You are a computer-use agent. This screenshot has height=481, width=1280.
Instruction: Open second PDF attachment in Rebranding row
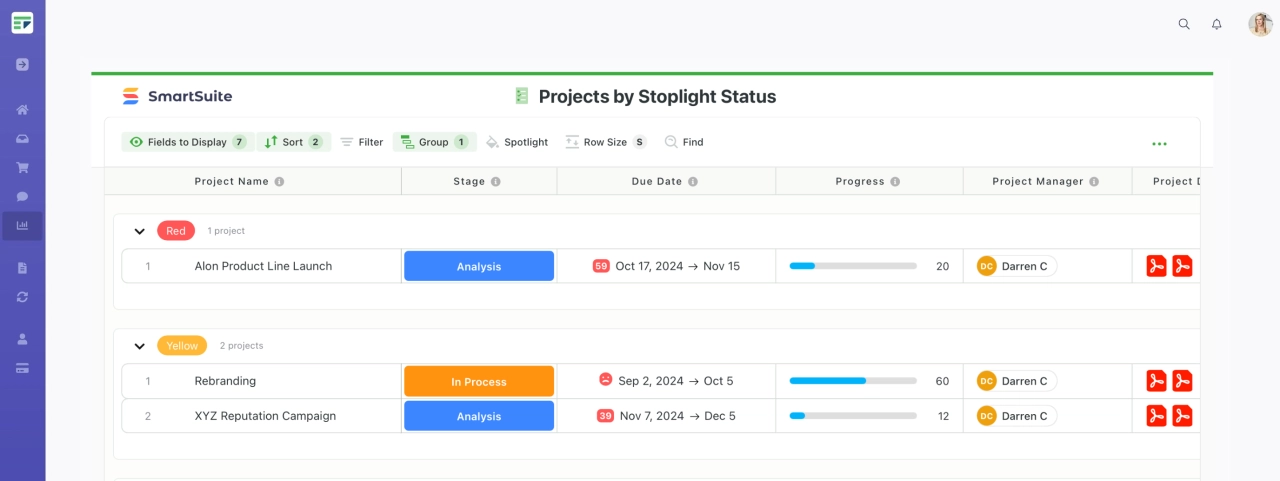1182,381
